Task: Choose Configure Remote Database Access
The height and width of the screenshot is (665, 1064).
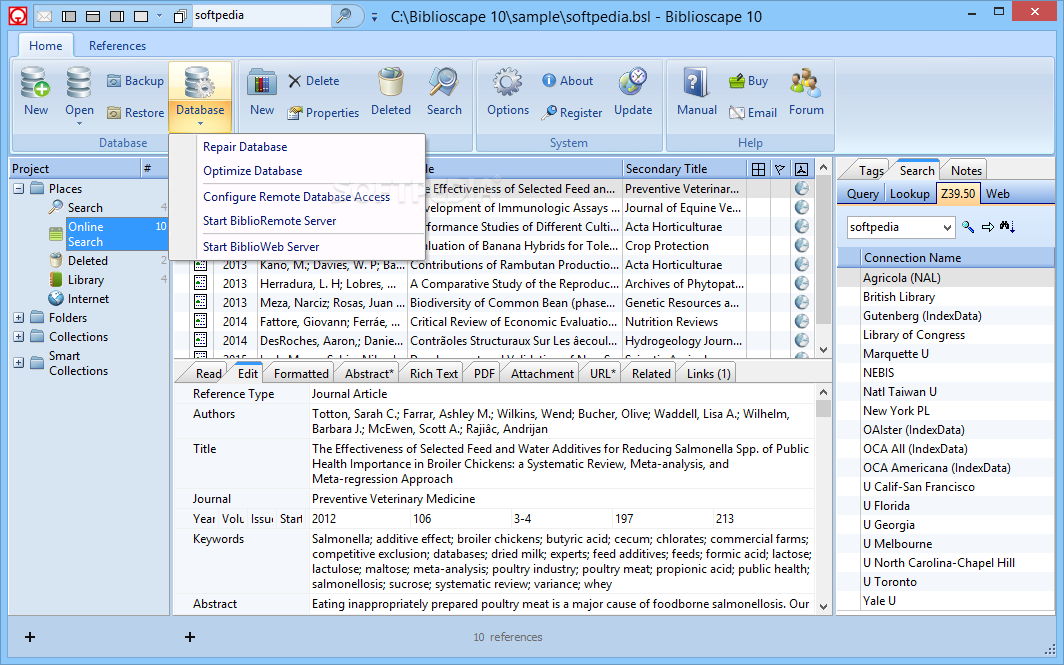Action: click(x=297, y=197)
